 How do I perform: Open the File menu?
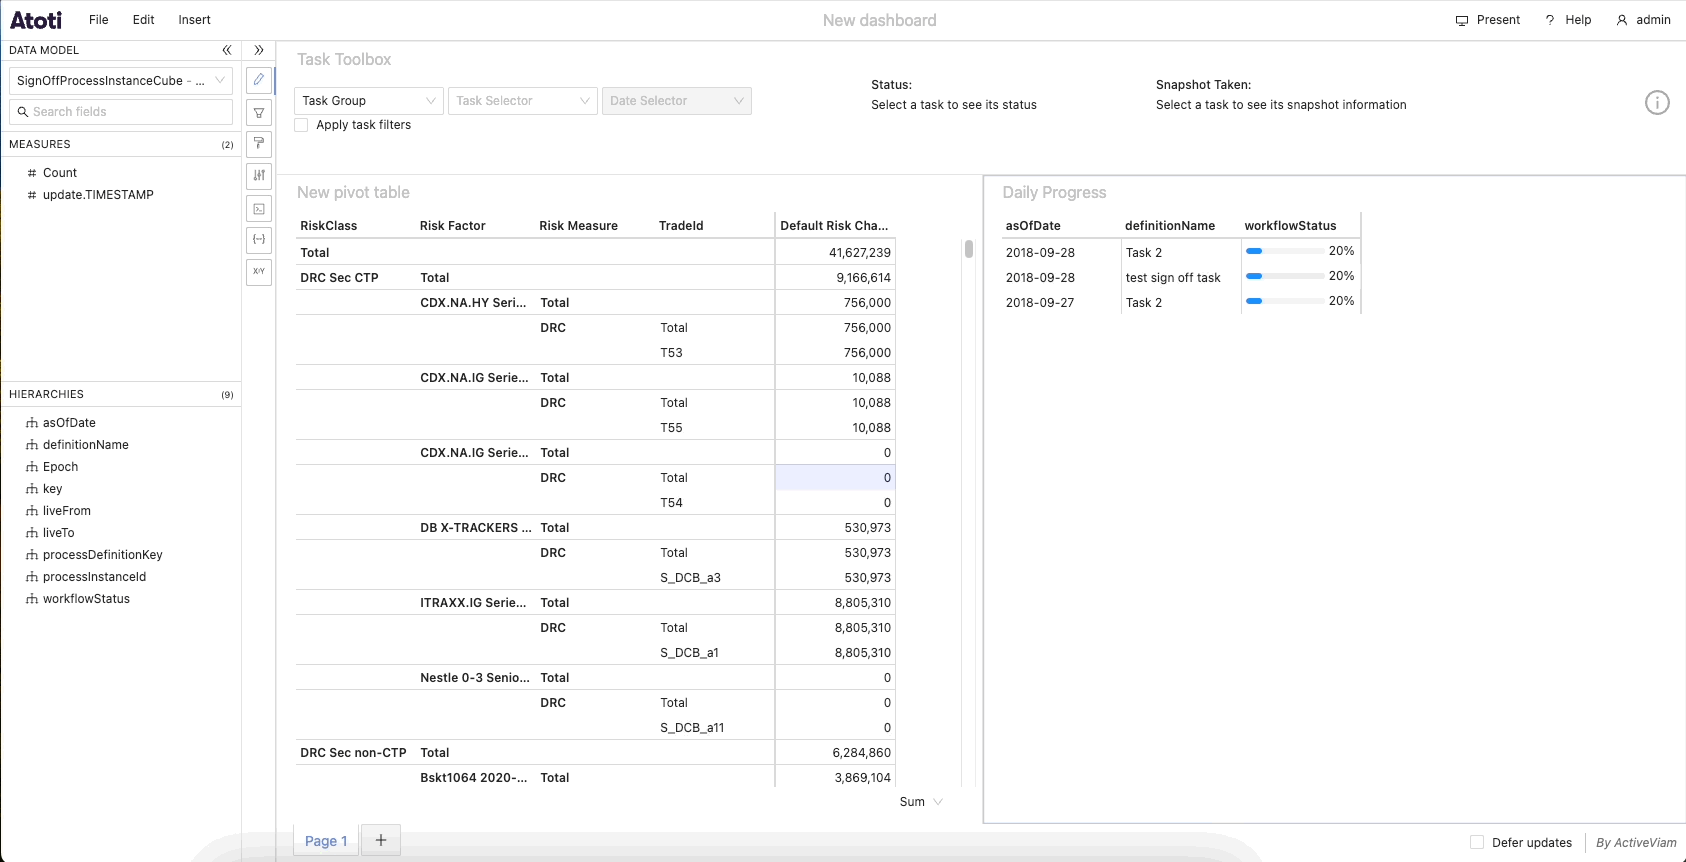tap(99, 20)
